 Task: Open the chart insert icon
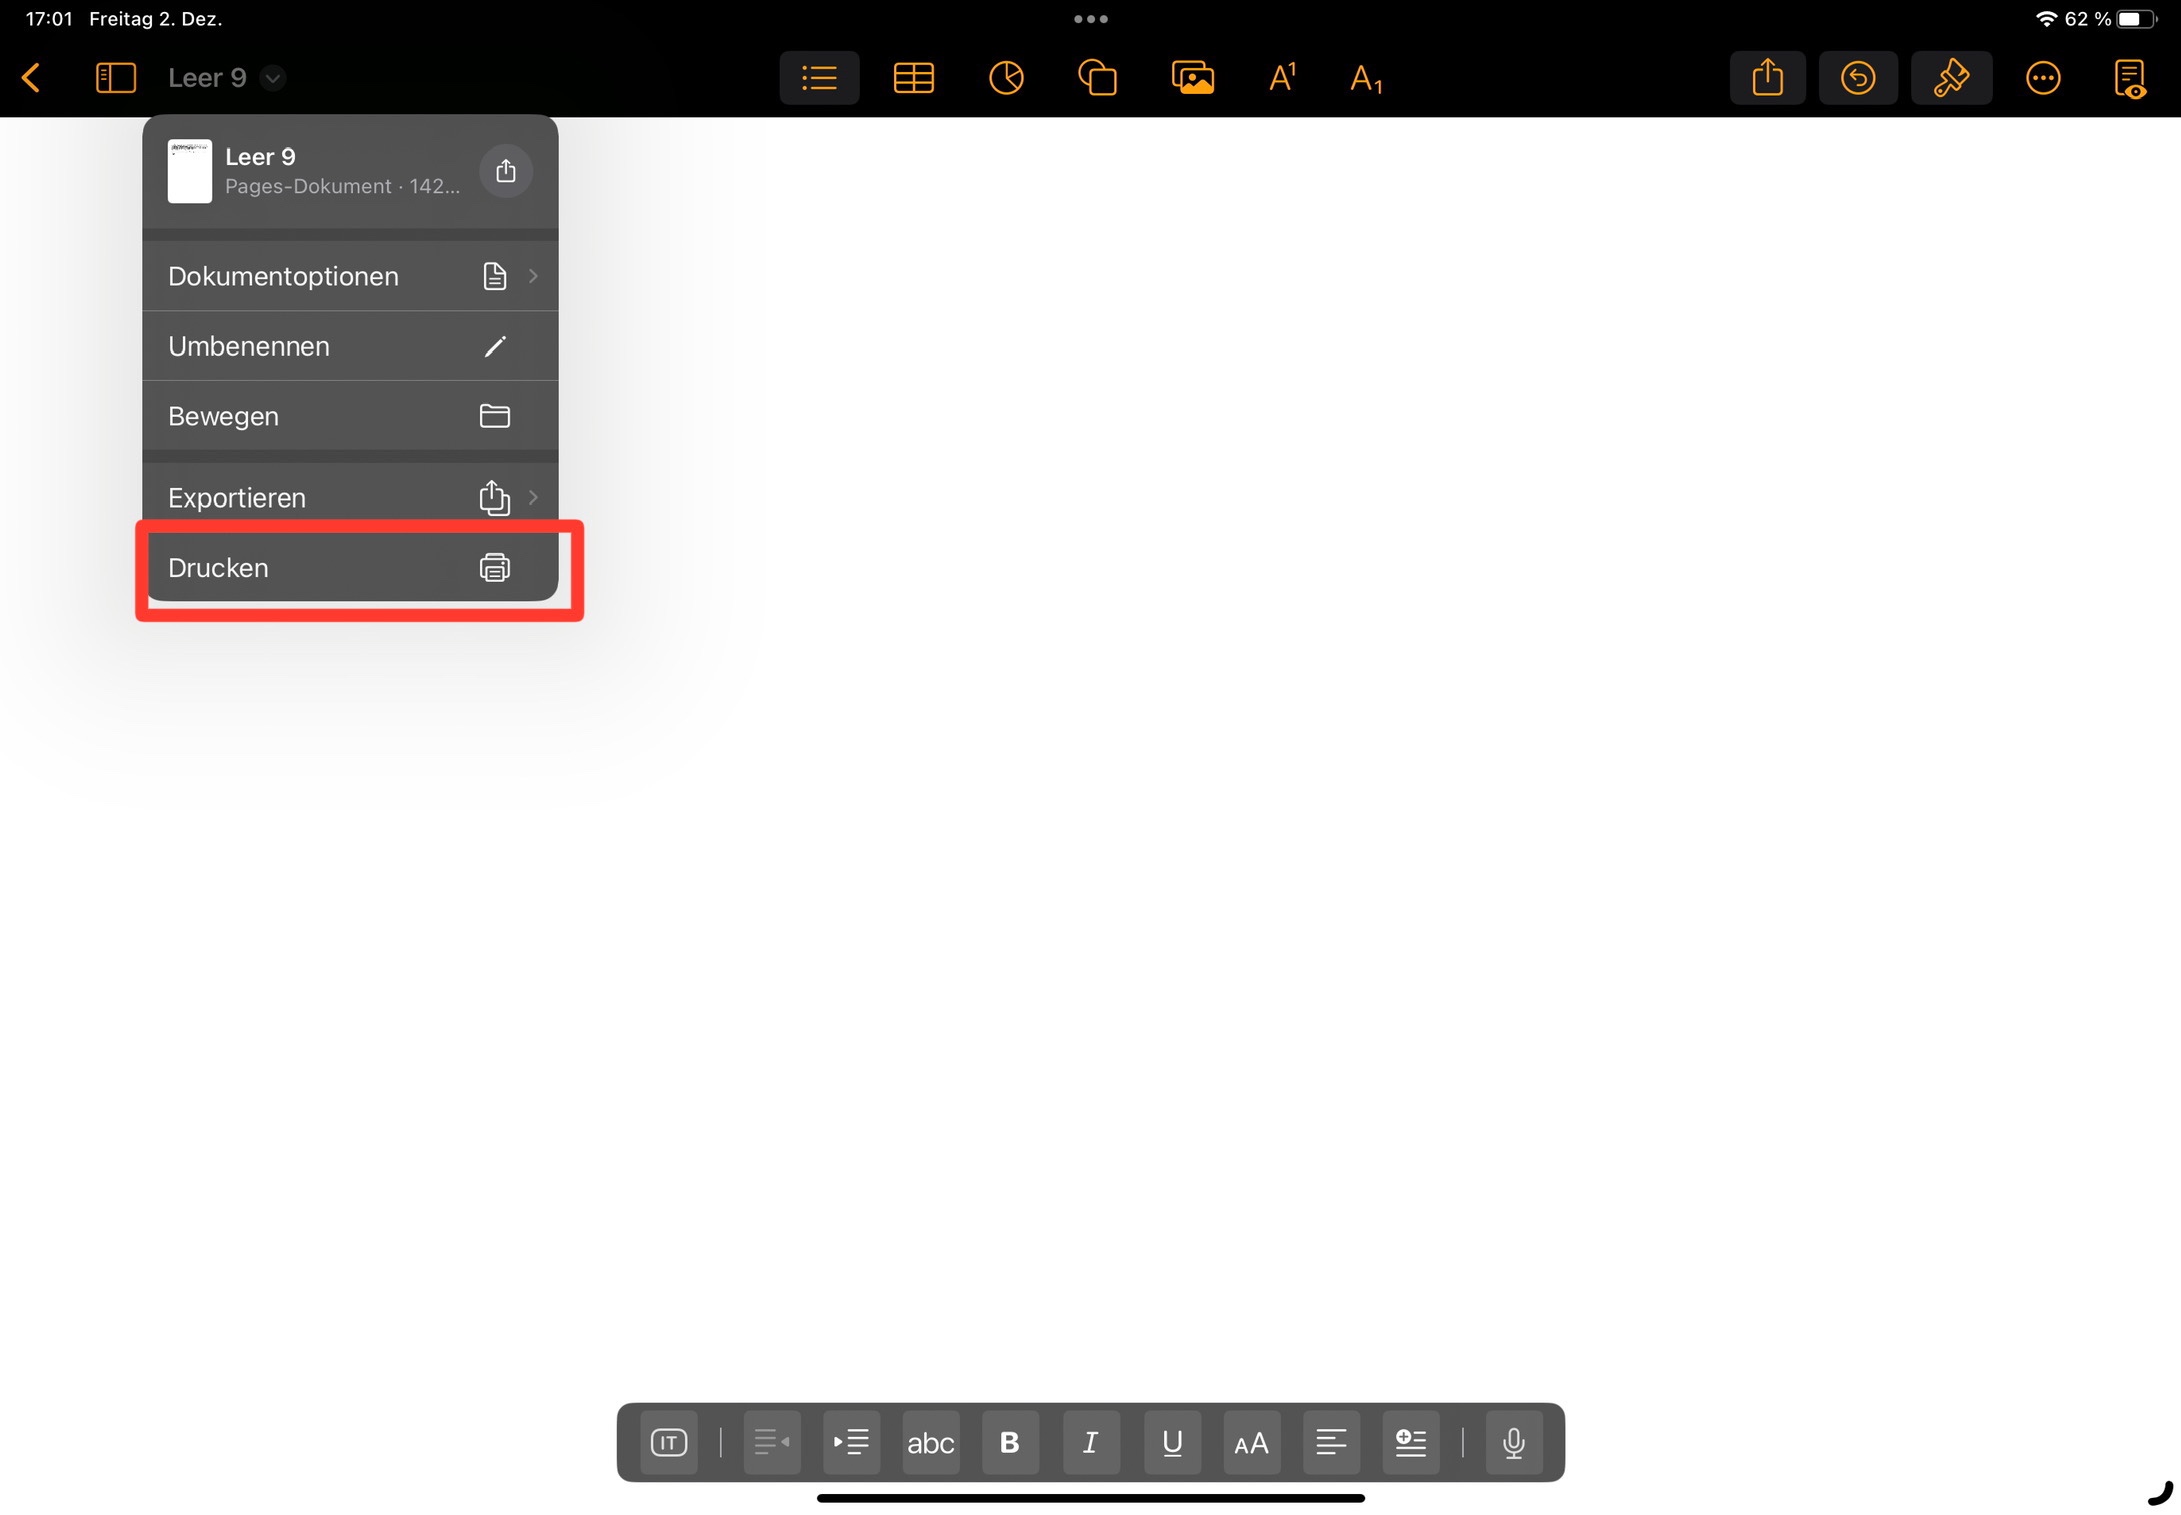coord(1005,78)
